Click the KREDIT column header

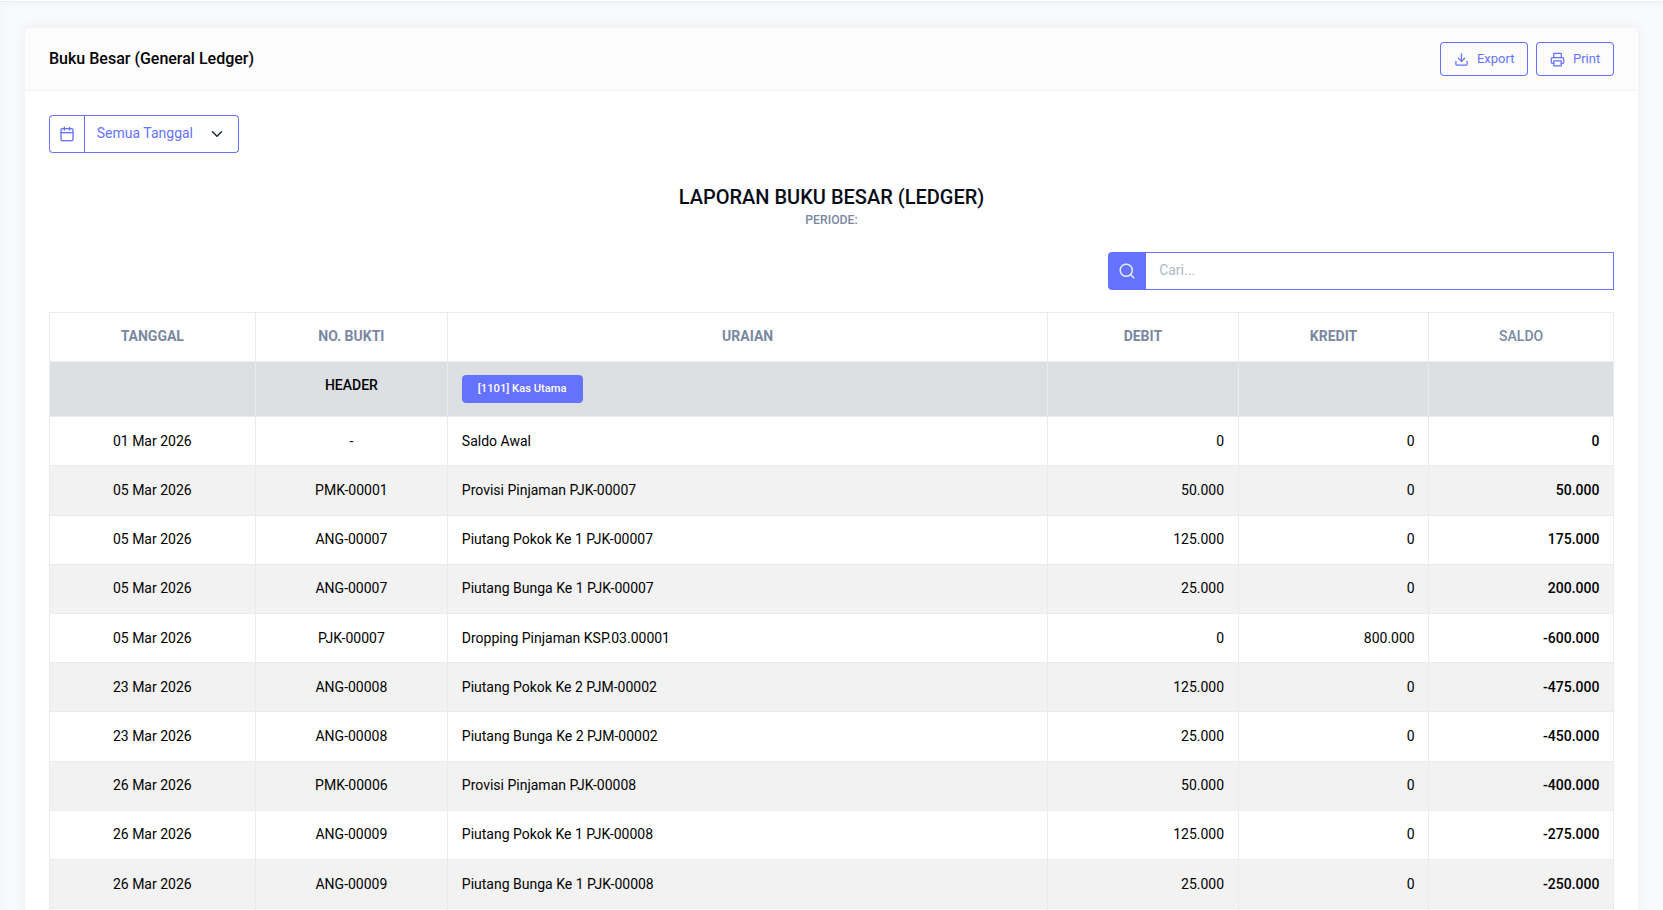[x=1333, y=336]
